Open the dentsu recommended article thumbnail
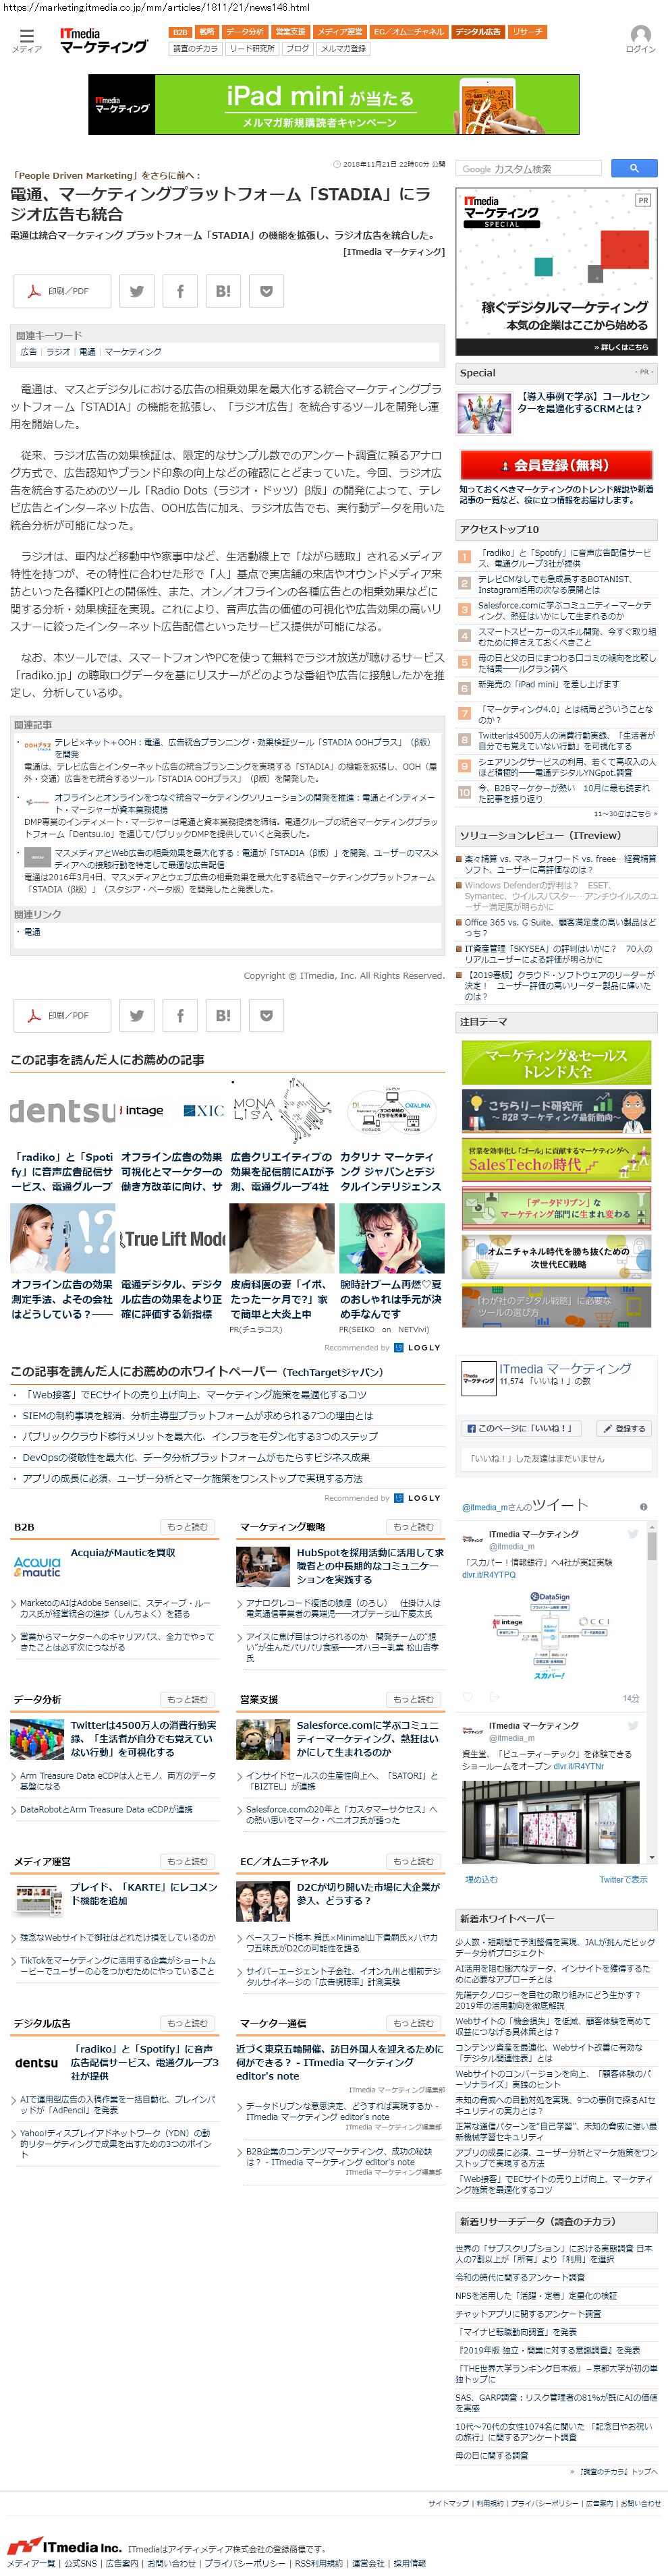 62,1111
